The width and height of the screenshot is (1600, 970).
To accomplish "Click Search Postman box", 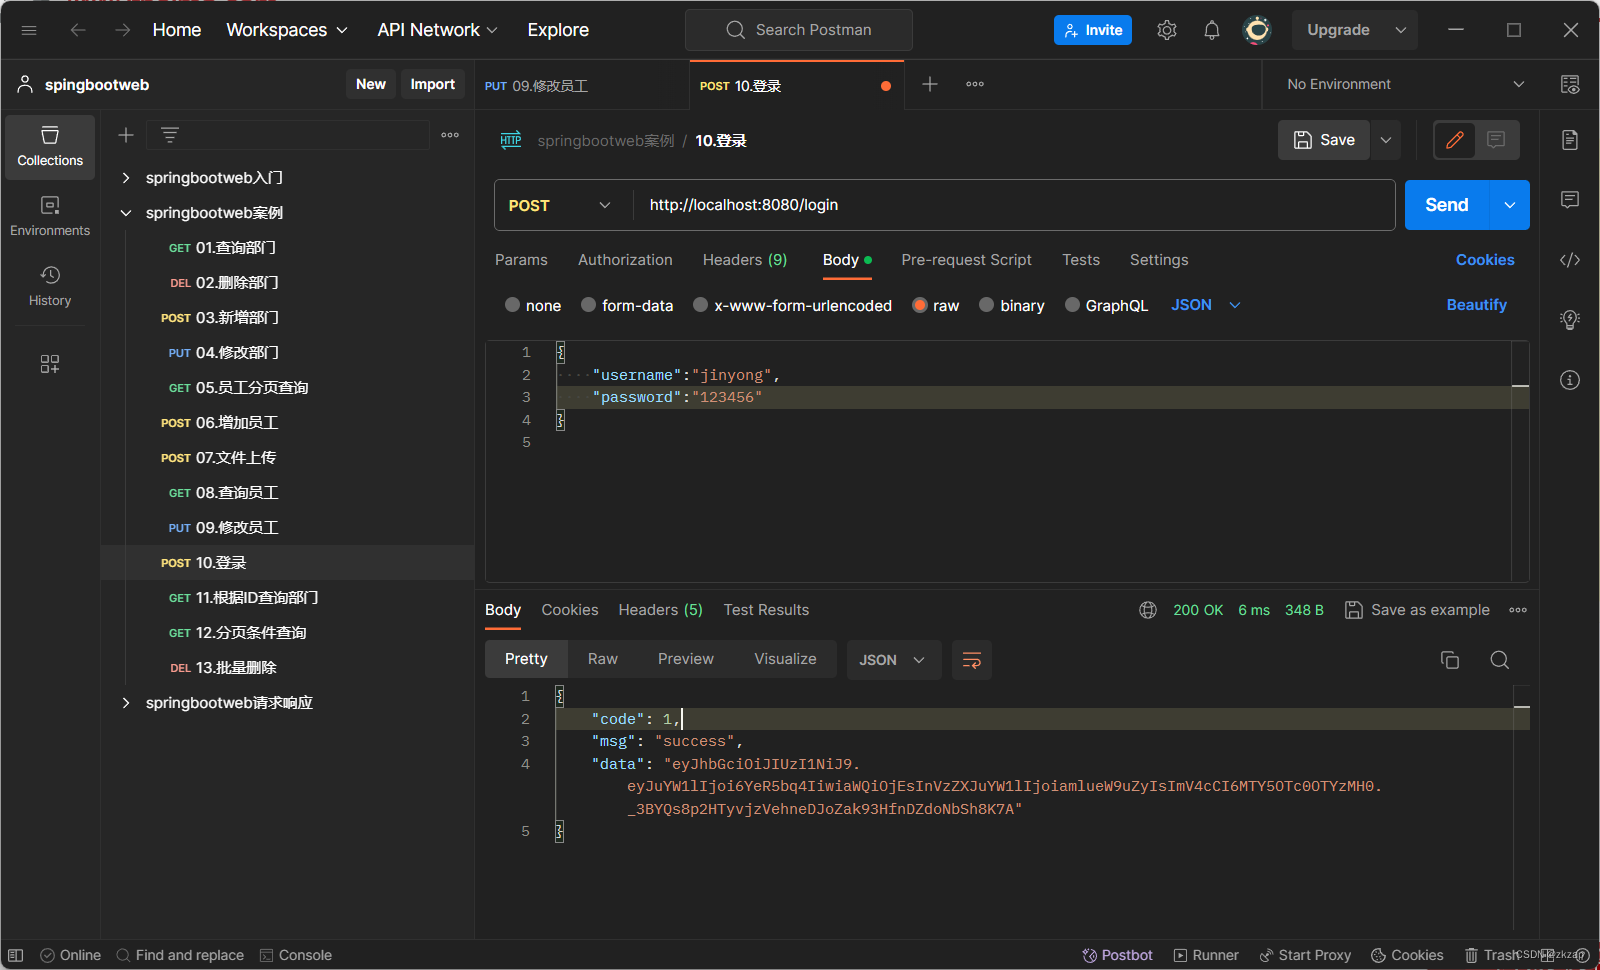I will (x=798, y=30).
